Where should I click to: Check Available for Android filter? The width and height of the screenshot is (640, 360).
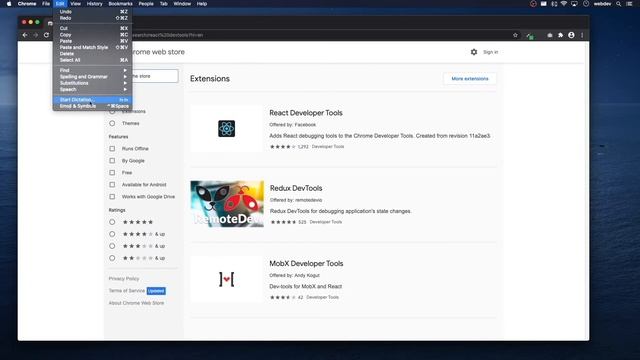pos(112,184)
